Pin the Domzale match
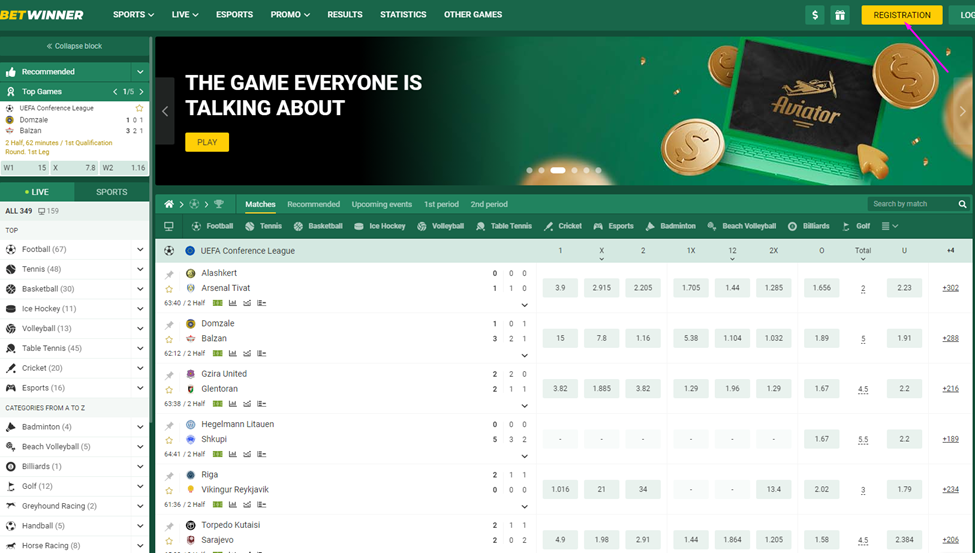 point(169,325)
